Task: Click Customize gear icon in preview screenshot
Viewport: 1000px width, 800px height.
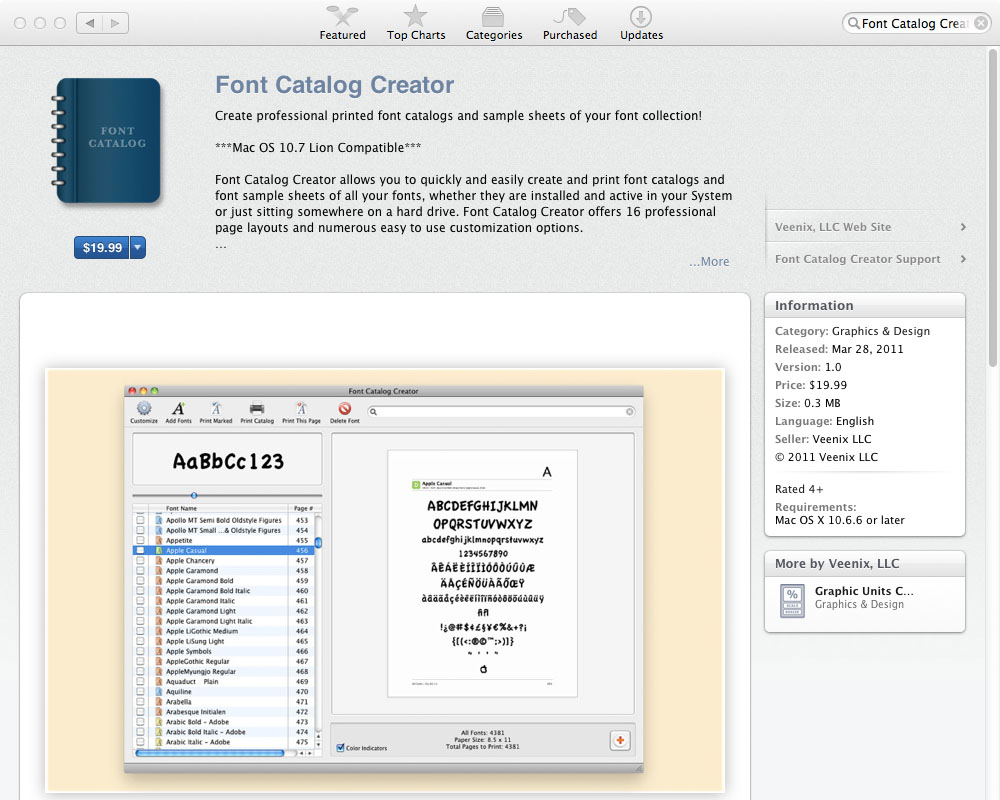Action: point(144,411)
